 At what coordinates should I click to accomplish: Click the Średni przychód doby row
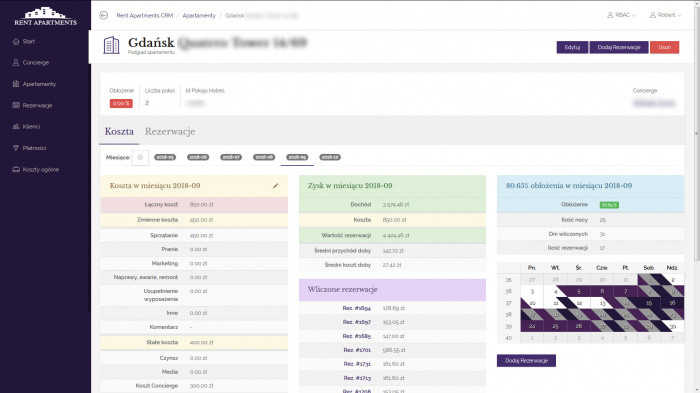[x=392, y=251]
